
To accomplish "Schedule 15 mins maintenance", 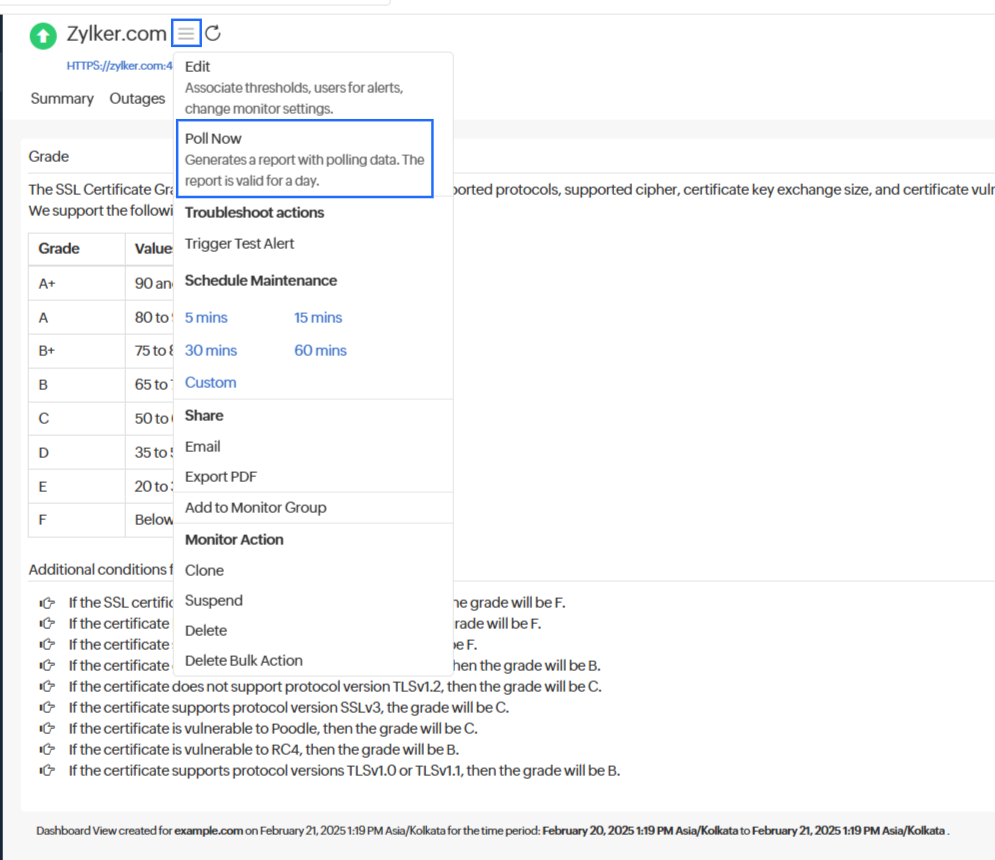I will (318, 318).
